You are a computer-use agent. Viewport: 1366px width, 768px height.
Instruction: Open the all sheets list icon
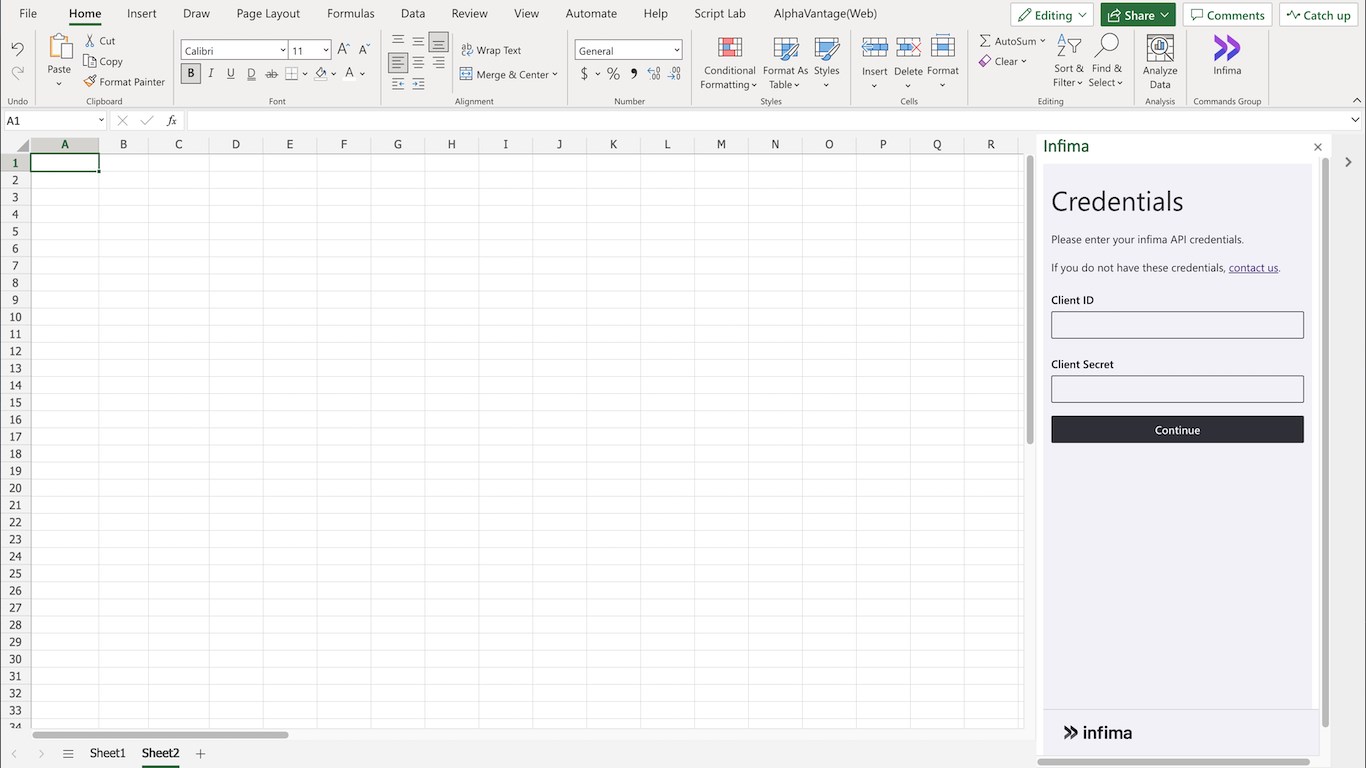[x=68, y=753]
